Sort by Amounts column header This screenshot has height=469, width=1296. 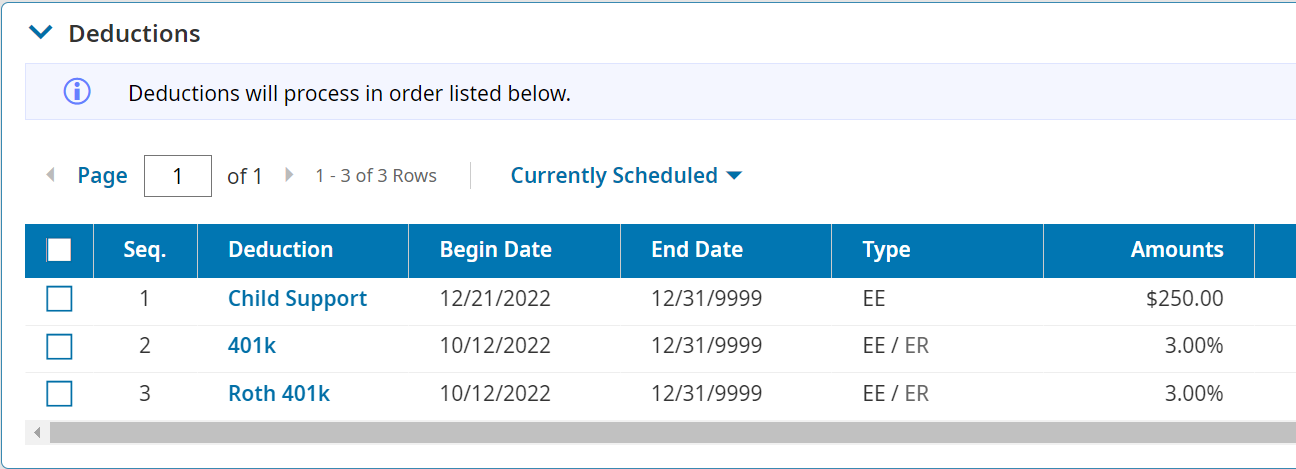(1177, 250)
